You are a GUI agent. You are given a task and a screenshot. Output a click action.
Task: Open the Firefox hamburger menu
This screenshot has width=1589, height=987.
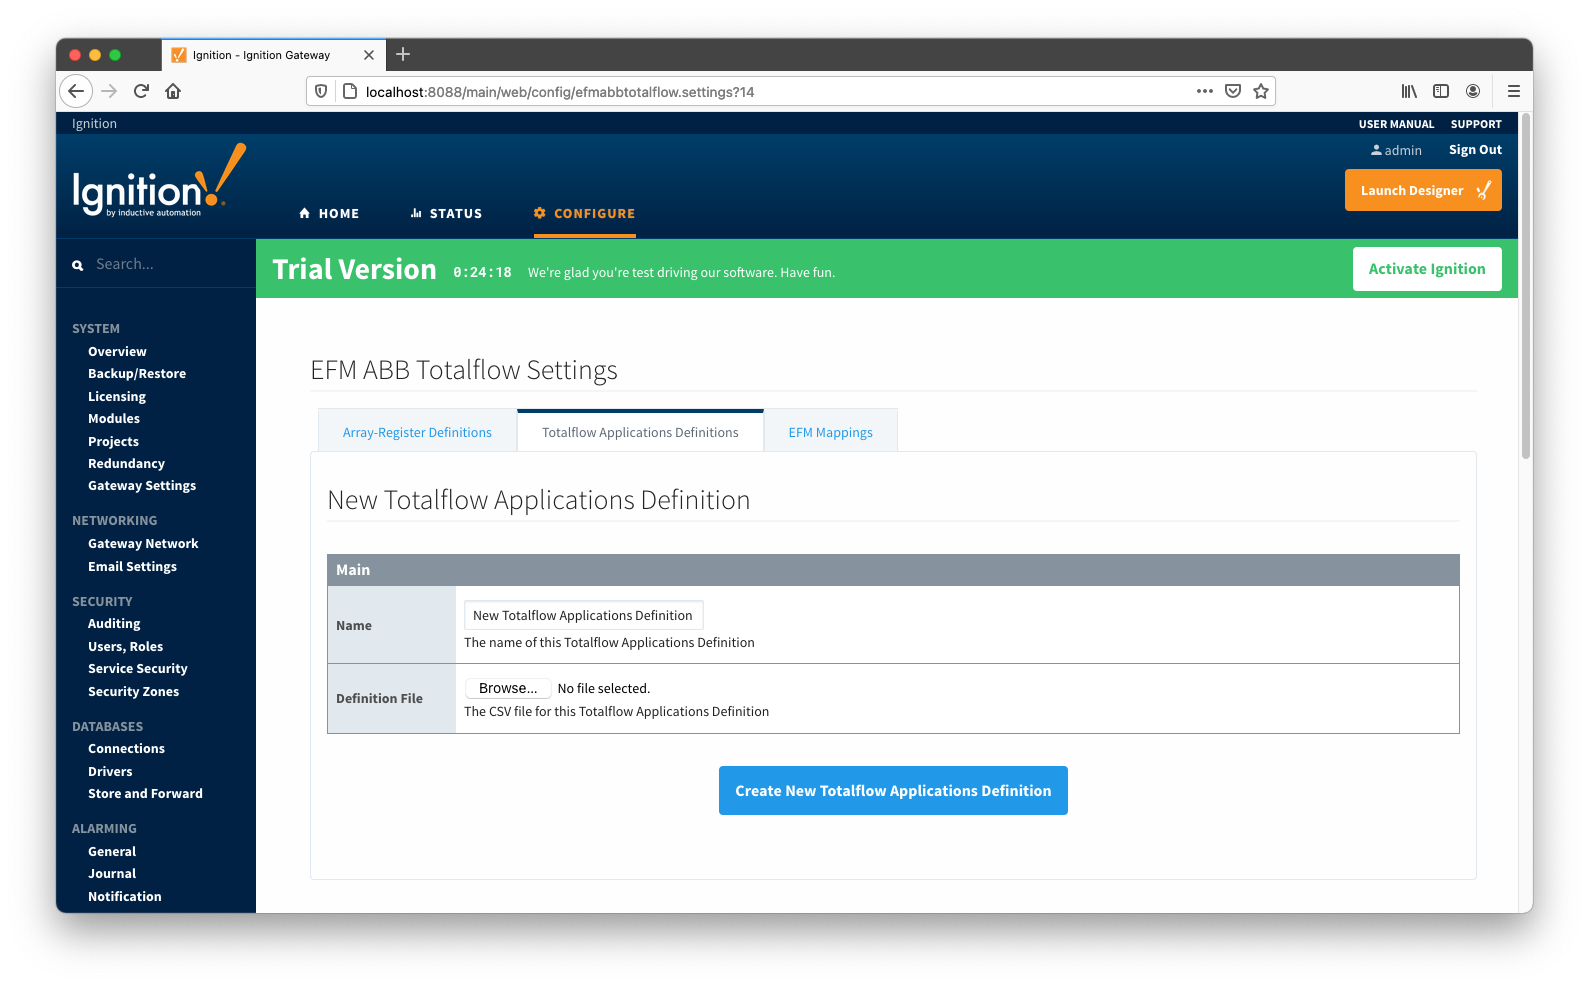[x=1514, y=91]
